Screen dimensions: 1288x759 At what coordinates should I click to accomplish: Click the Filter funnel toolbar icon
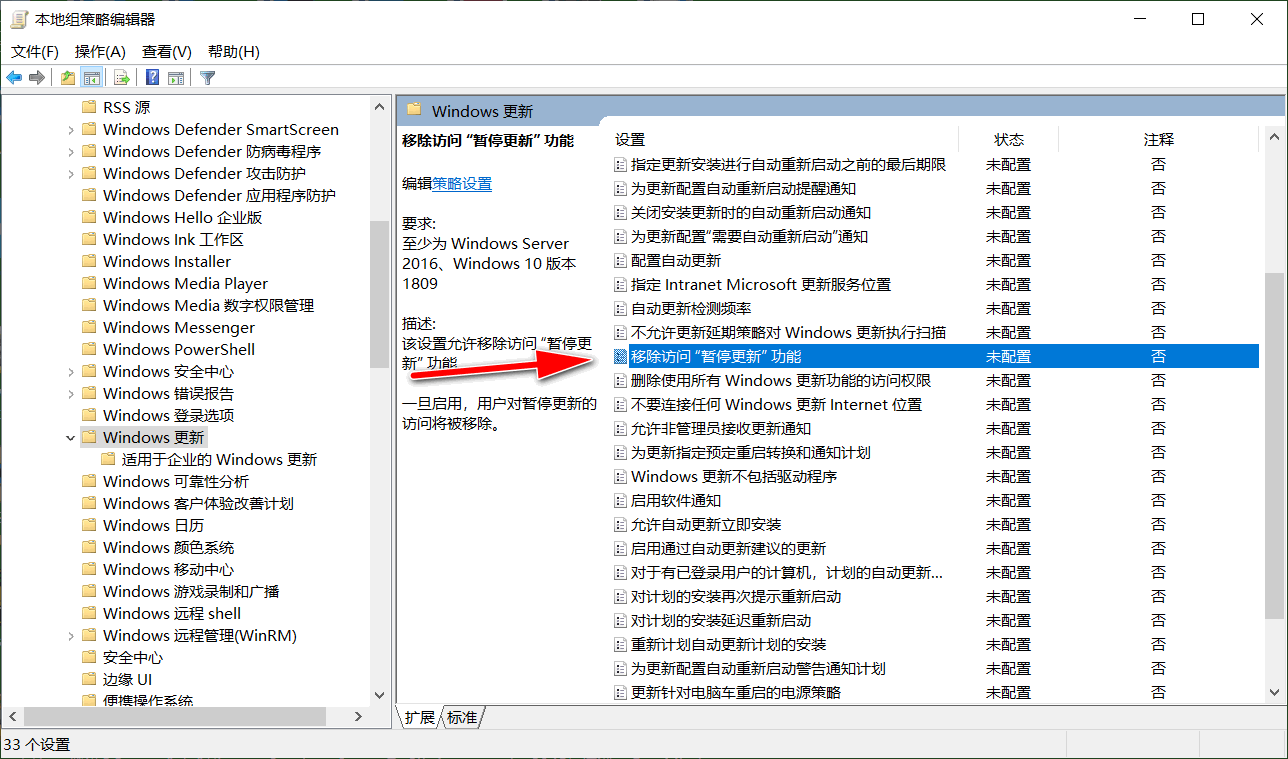click(207, 78)
